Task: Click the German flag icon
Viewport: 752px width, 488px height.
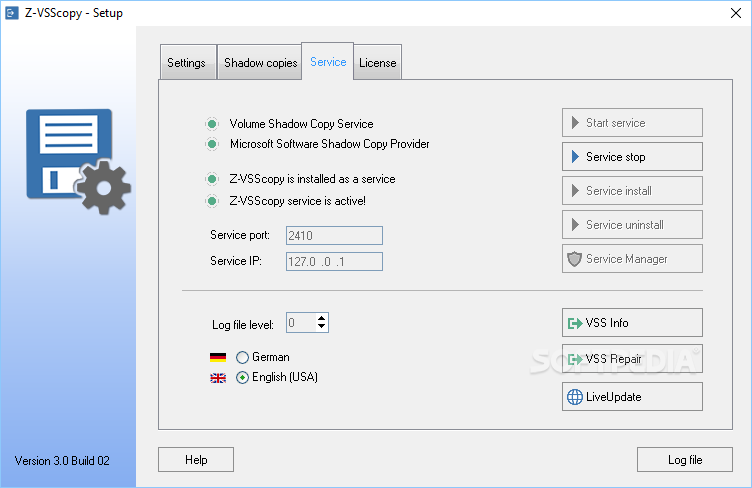Action: pyautogui.click(x=218, y=357)
